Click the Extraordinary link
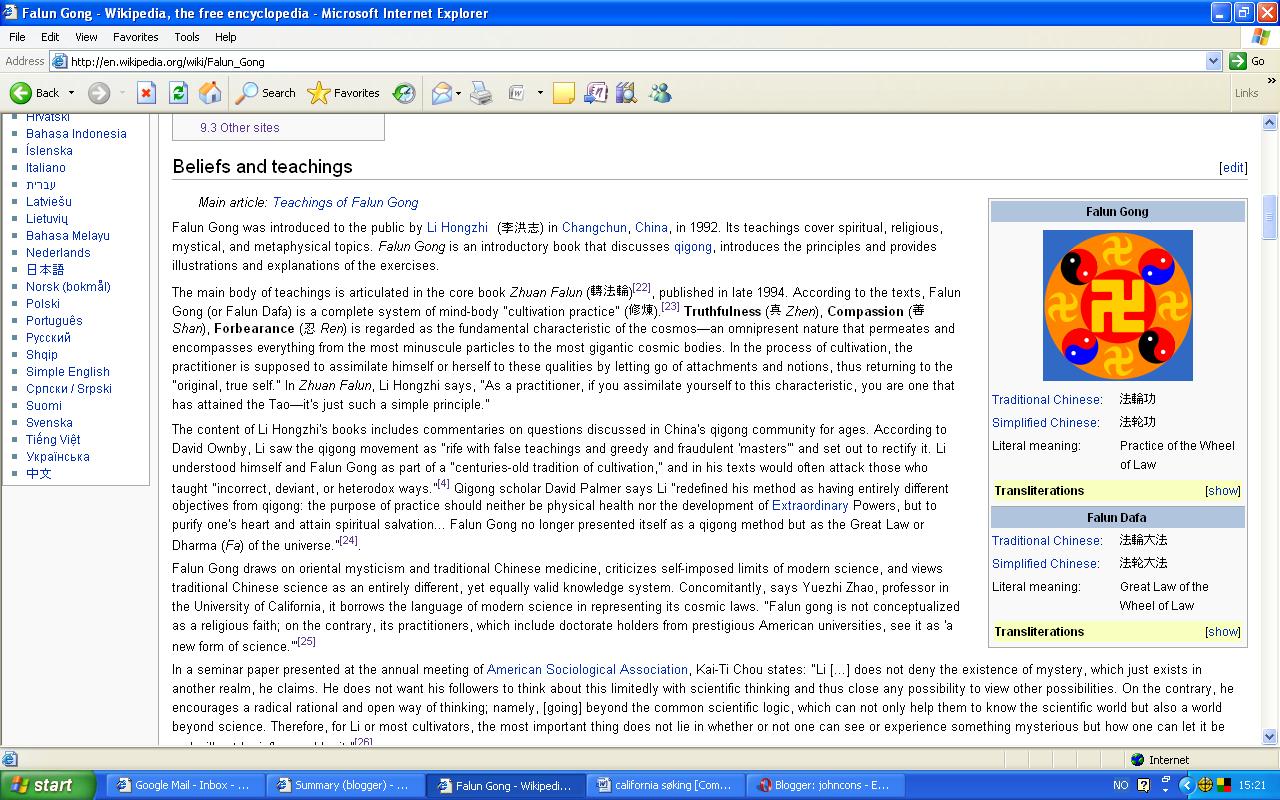Image resolution: width=1280 pixels, height=800 pixels. point(810,506)
